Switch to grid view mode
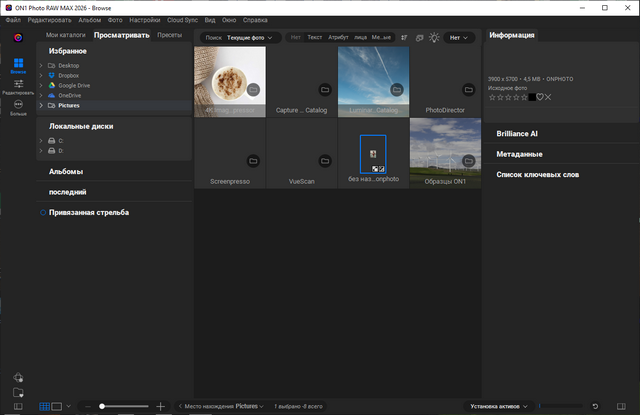 click(x=44, y=406)
